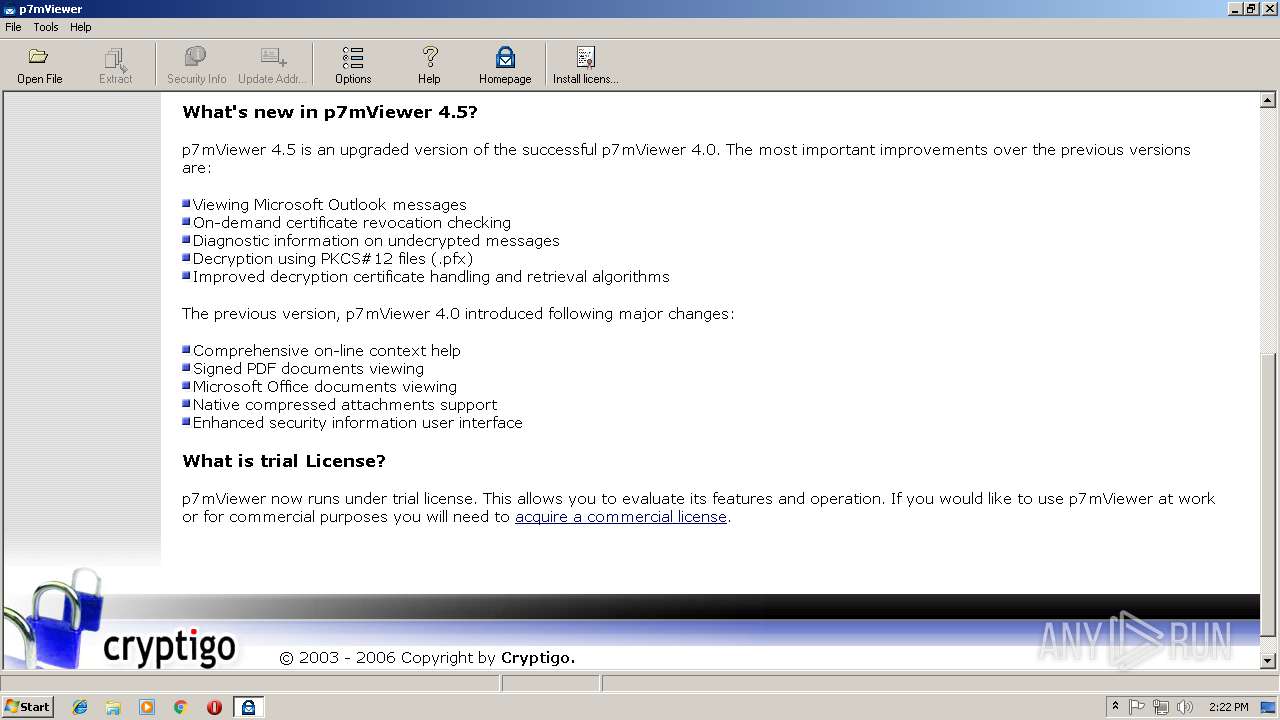Click the Viewing Microsoft Outlook messages bullet
The image size is (1280, 720).
click(x=329, y=205)
